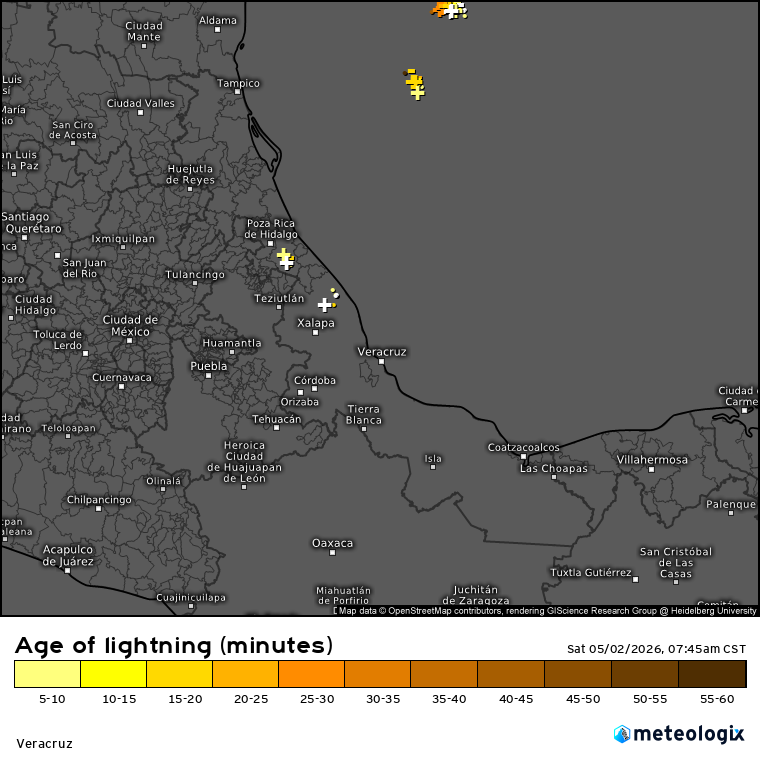
Task: Click the 'Veracruz' caption below the legend
Action: tap(45, 744)
